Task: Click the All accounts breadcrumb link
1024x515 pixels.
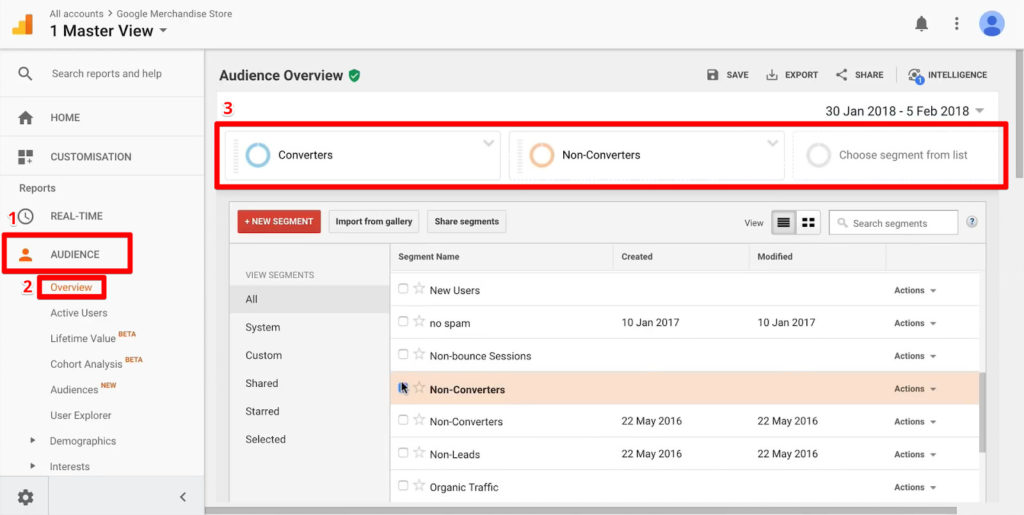Action: point(76,14)
